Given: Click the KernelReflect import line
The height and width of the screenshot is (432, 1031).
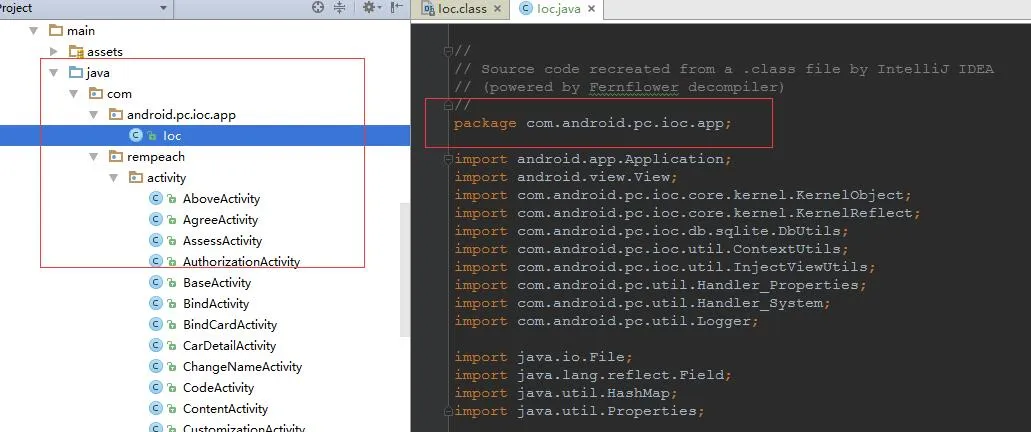Looking at the screenshot, I should coord(688,213).
